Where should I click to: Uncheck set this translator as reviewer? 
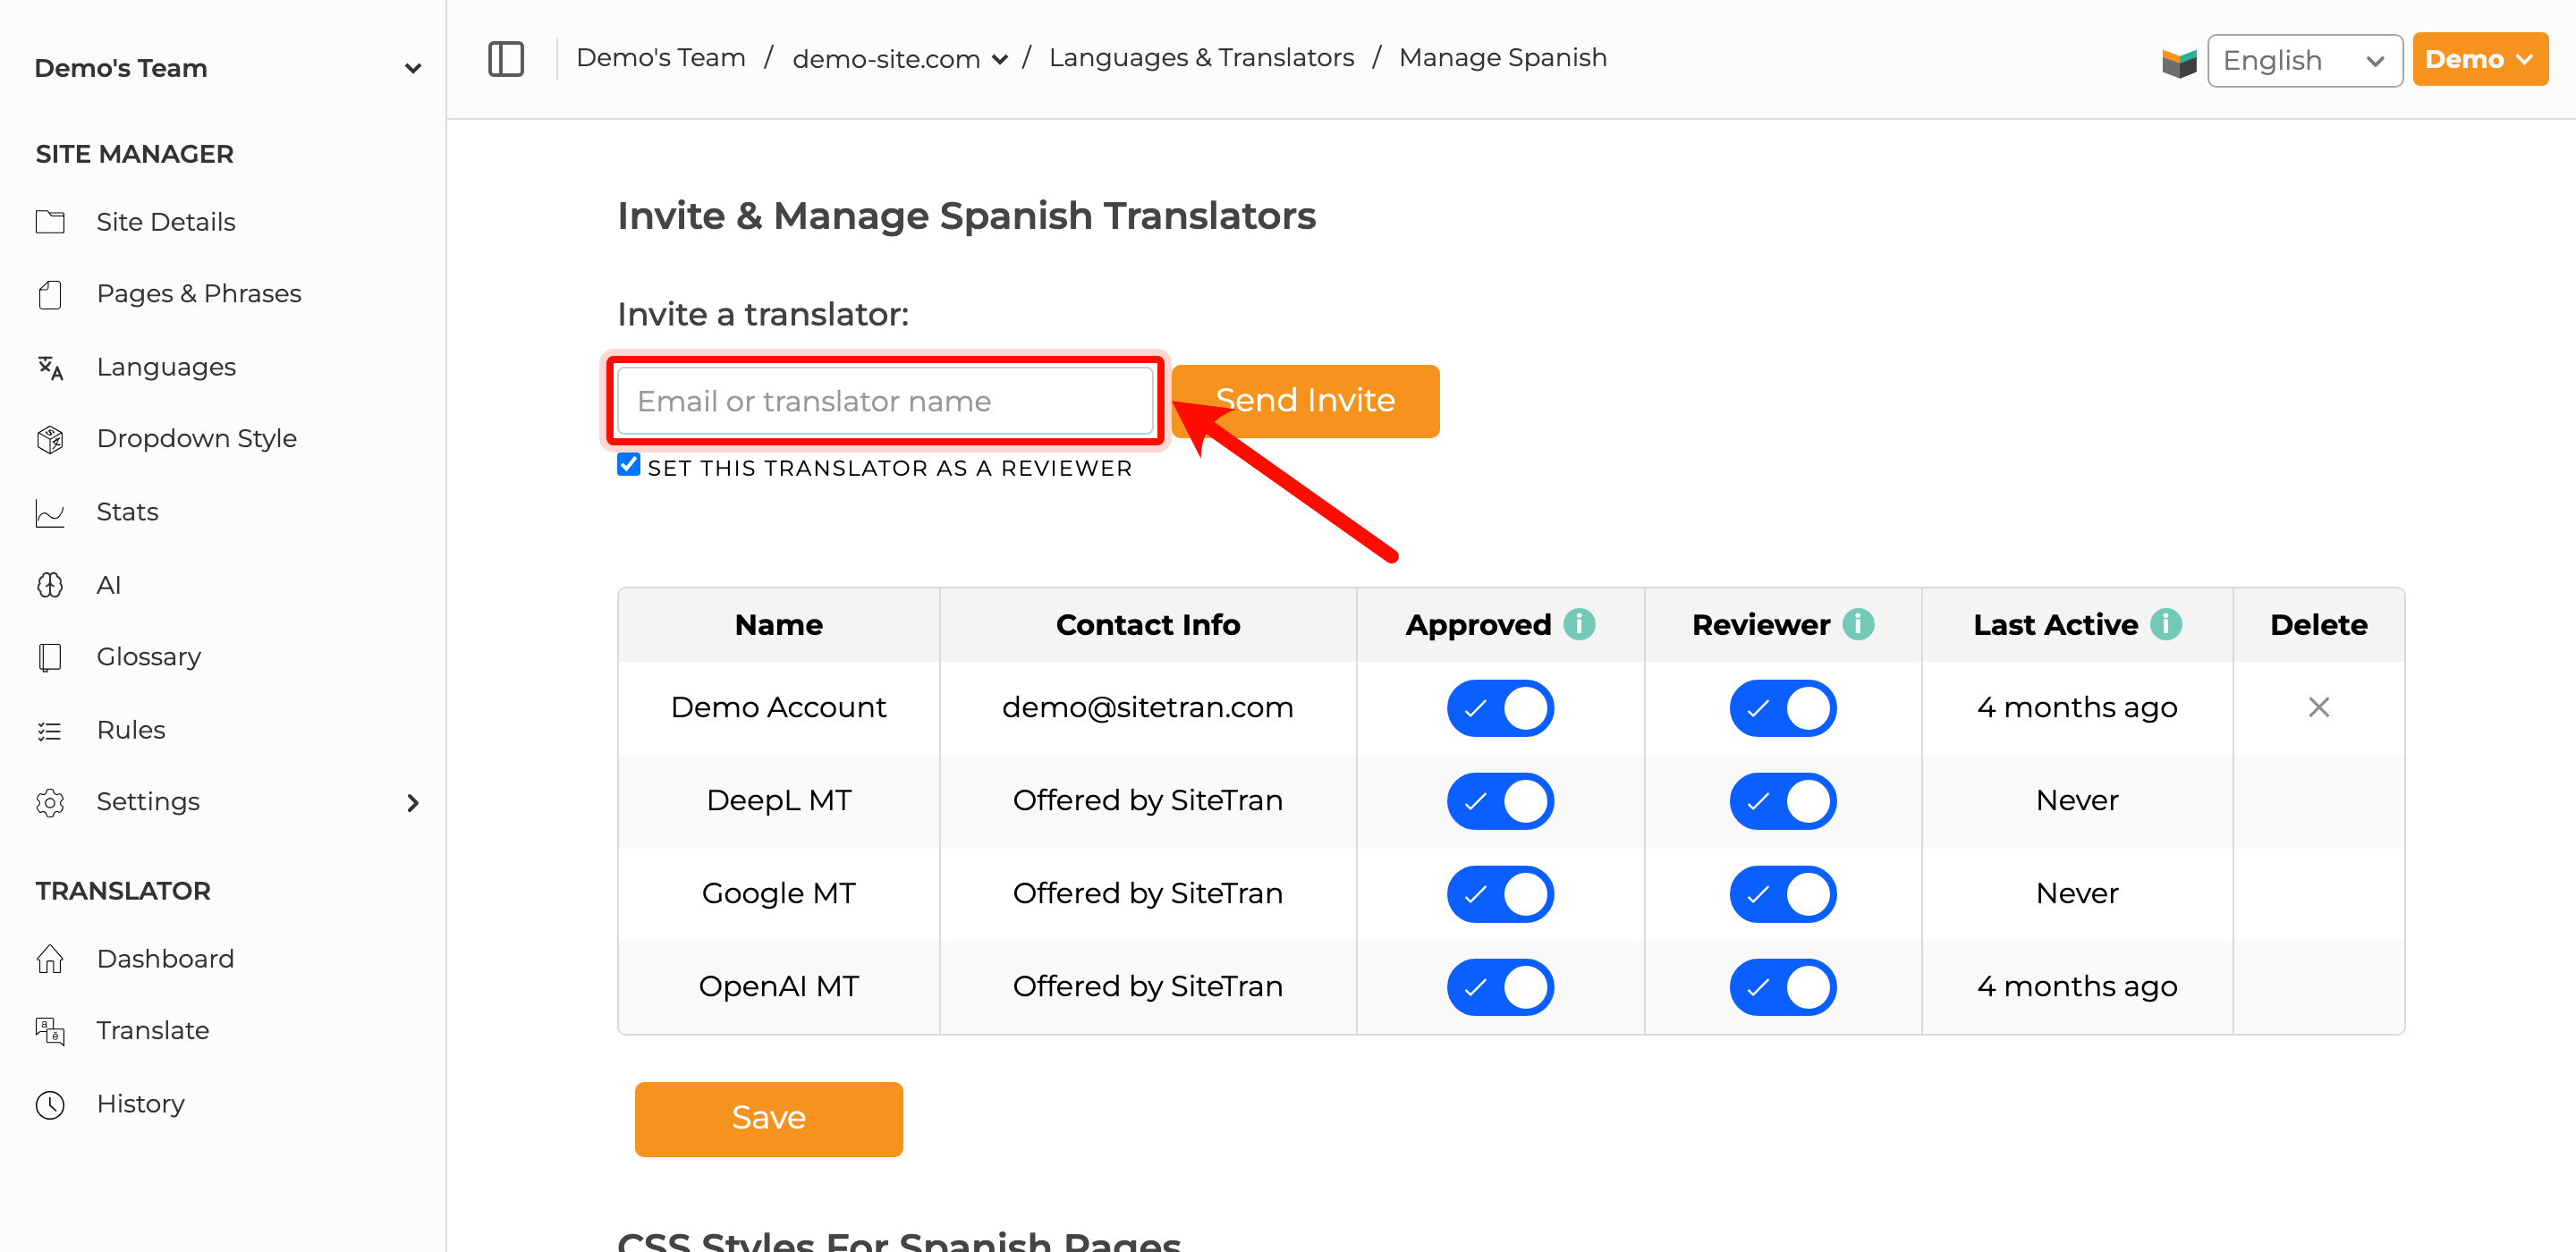pos(628,465)
